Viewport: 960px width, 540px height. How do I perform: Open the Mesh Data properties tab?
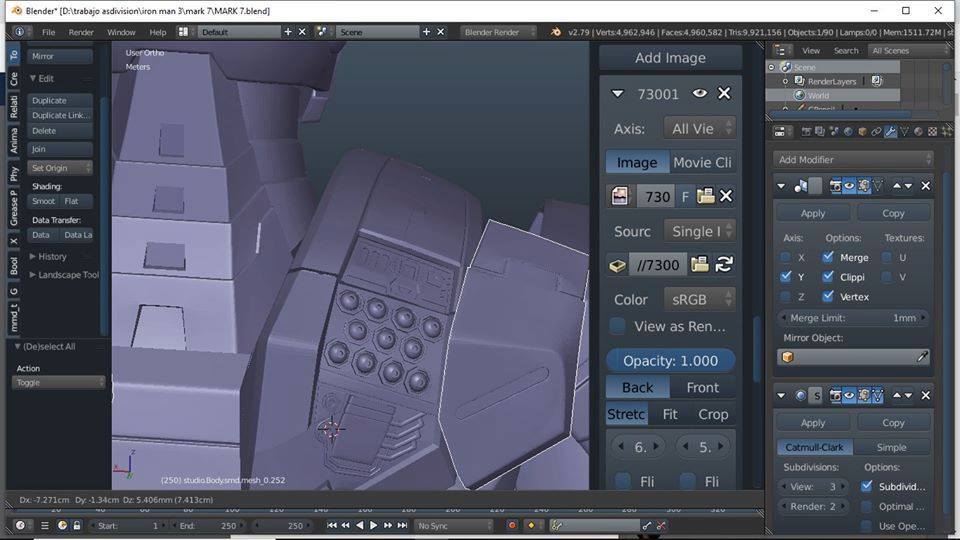click(x=904, y=132)
